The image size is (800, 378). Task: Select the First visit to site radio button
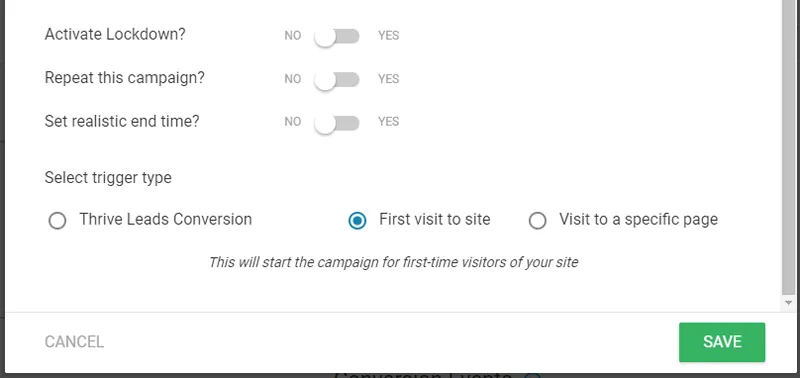coord(357,221)
